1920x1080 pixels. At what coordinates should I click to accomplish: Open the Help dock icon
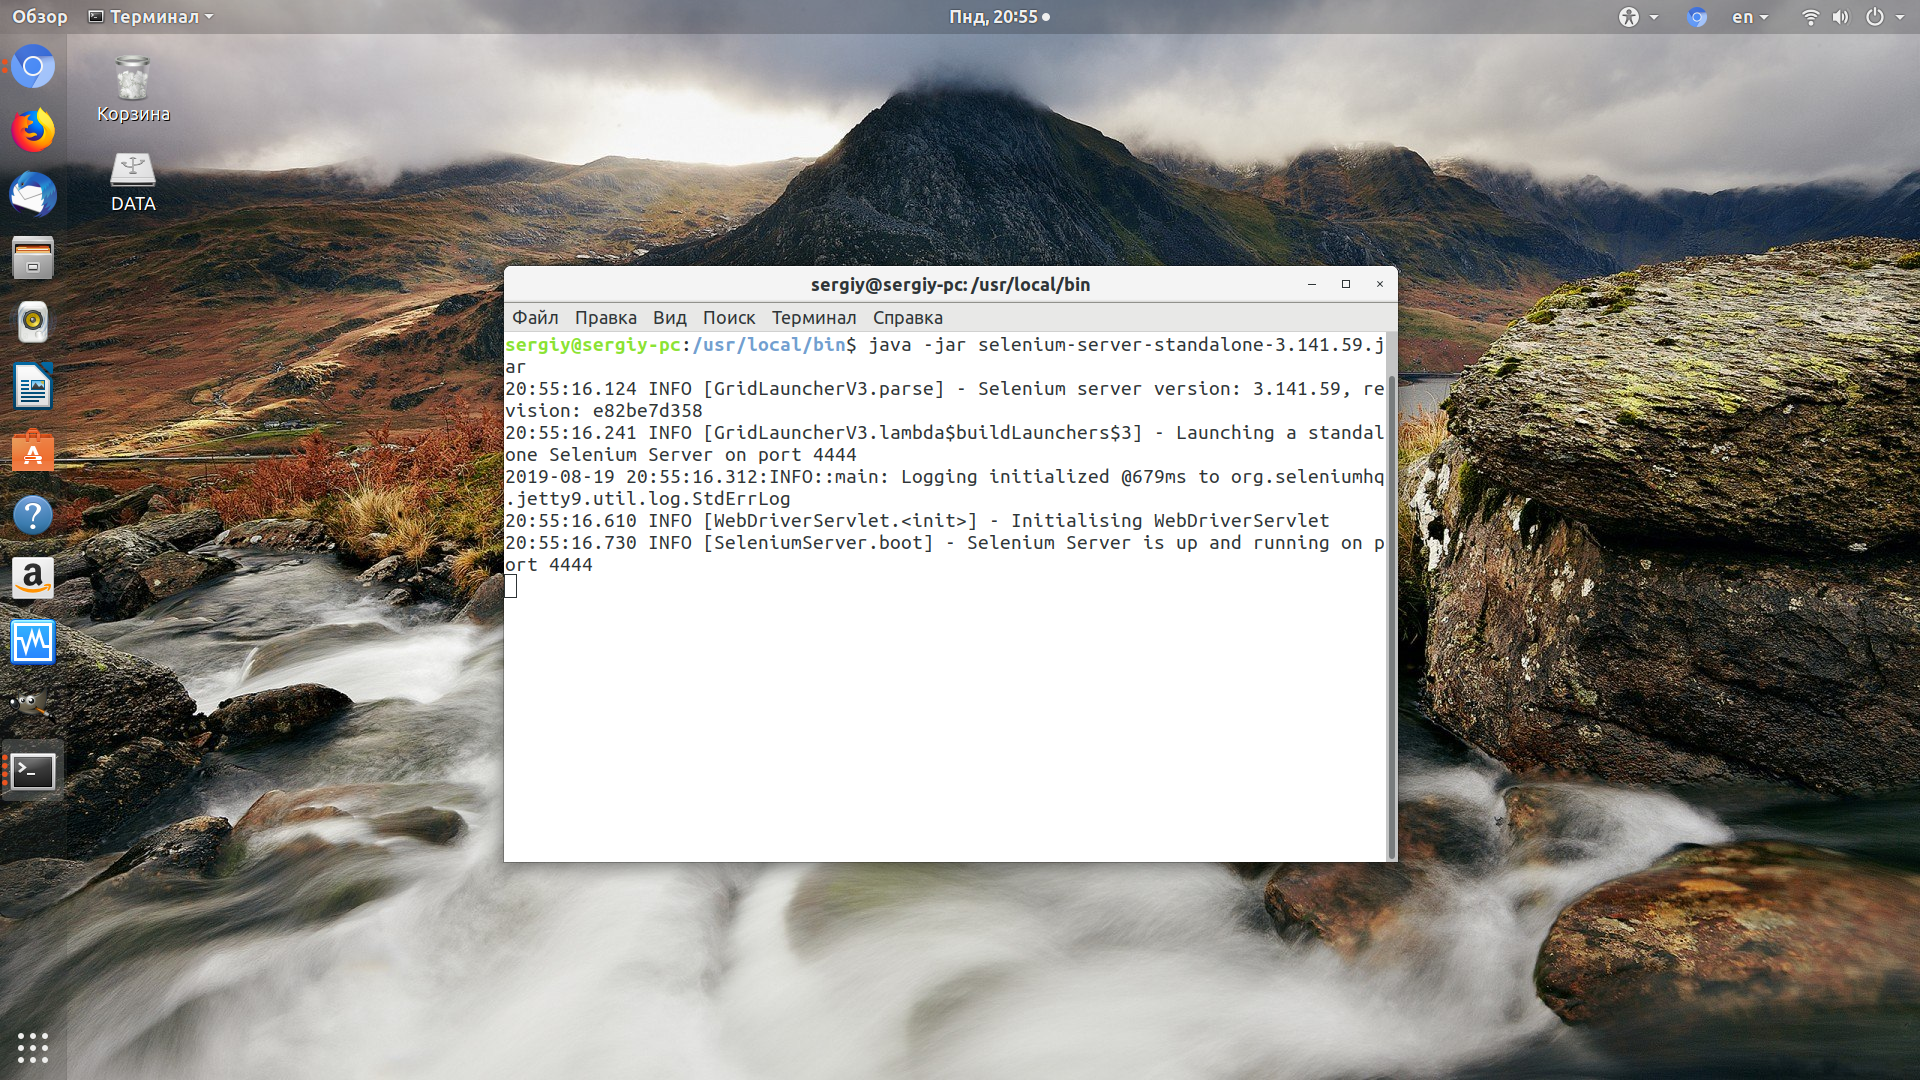[x=33, y=515]
